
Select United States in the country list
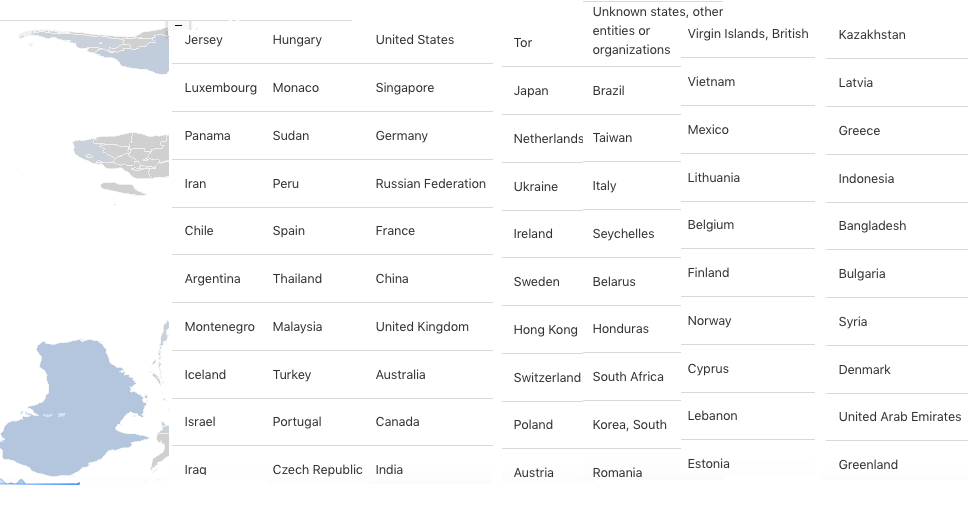414,40
